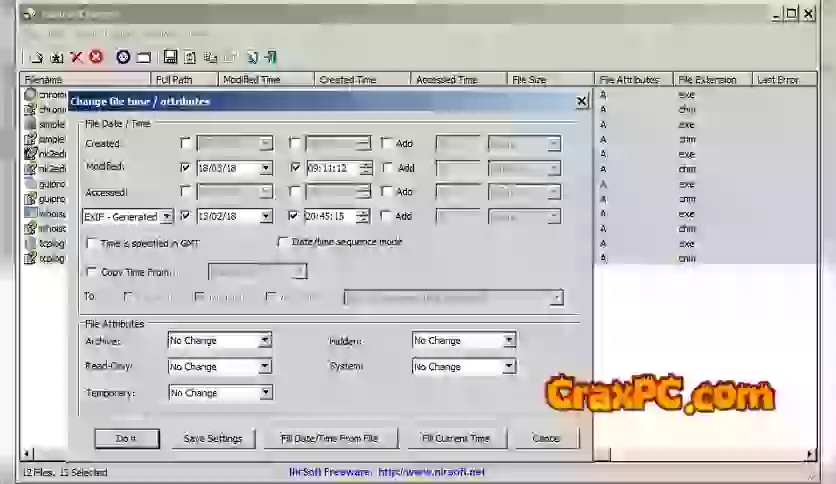The width and height of the screenshot is (836, 484).
Task: Open the System attribute dropdown
Action: tap(509, 366)
